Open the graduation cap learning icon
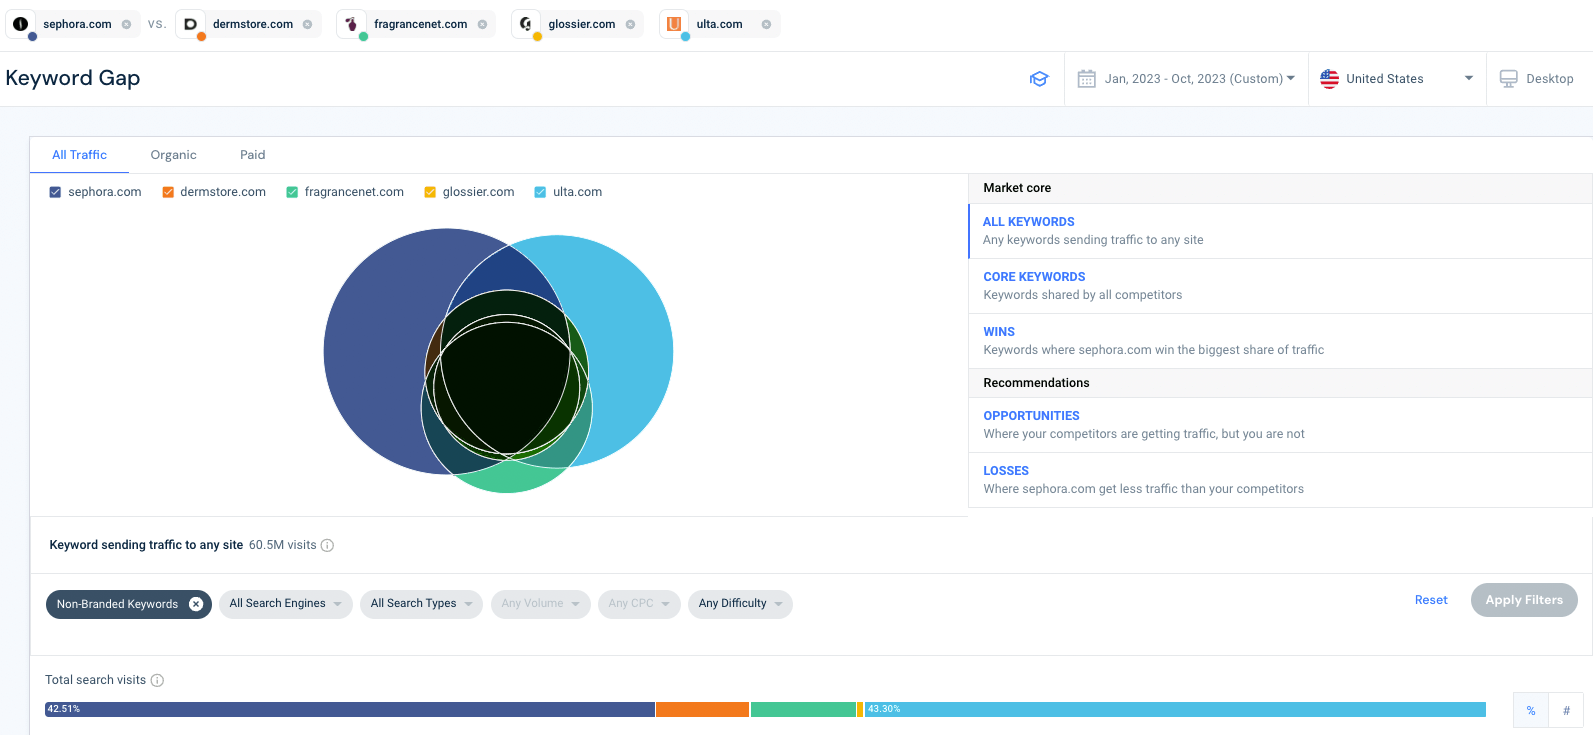This screenshot has width=1593, height=735. coord(1039,79)
